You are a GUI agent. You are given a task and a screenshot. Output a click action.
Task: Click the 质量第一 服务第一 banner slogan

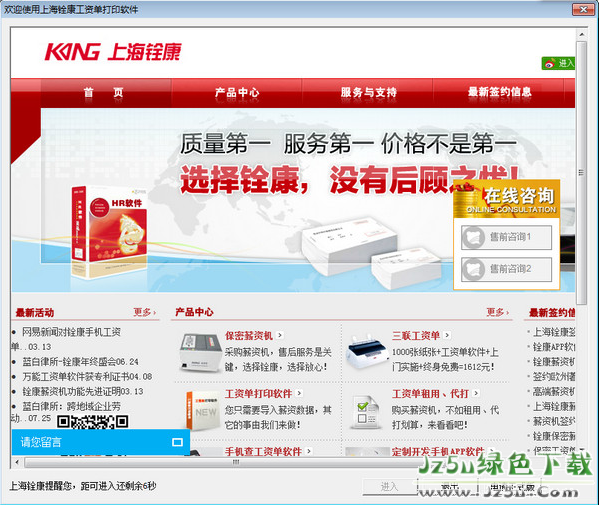coord(348,144)
